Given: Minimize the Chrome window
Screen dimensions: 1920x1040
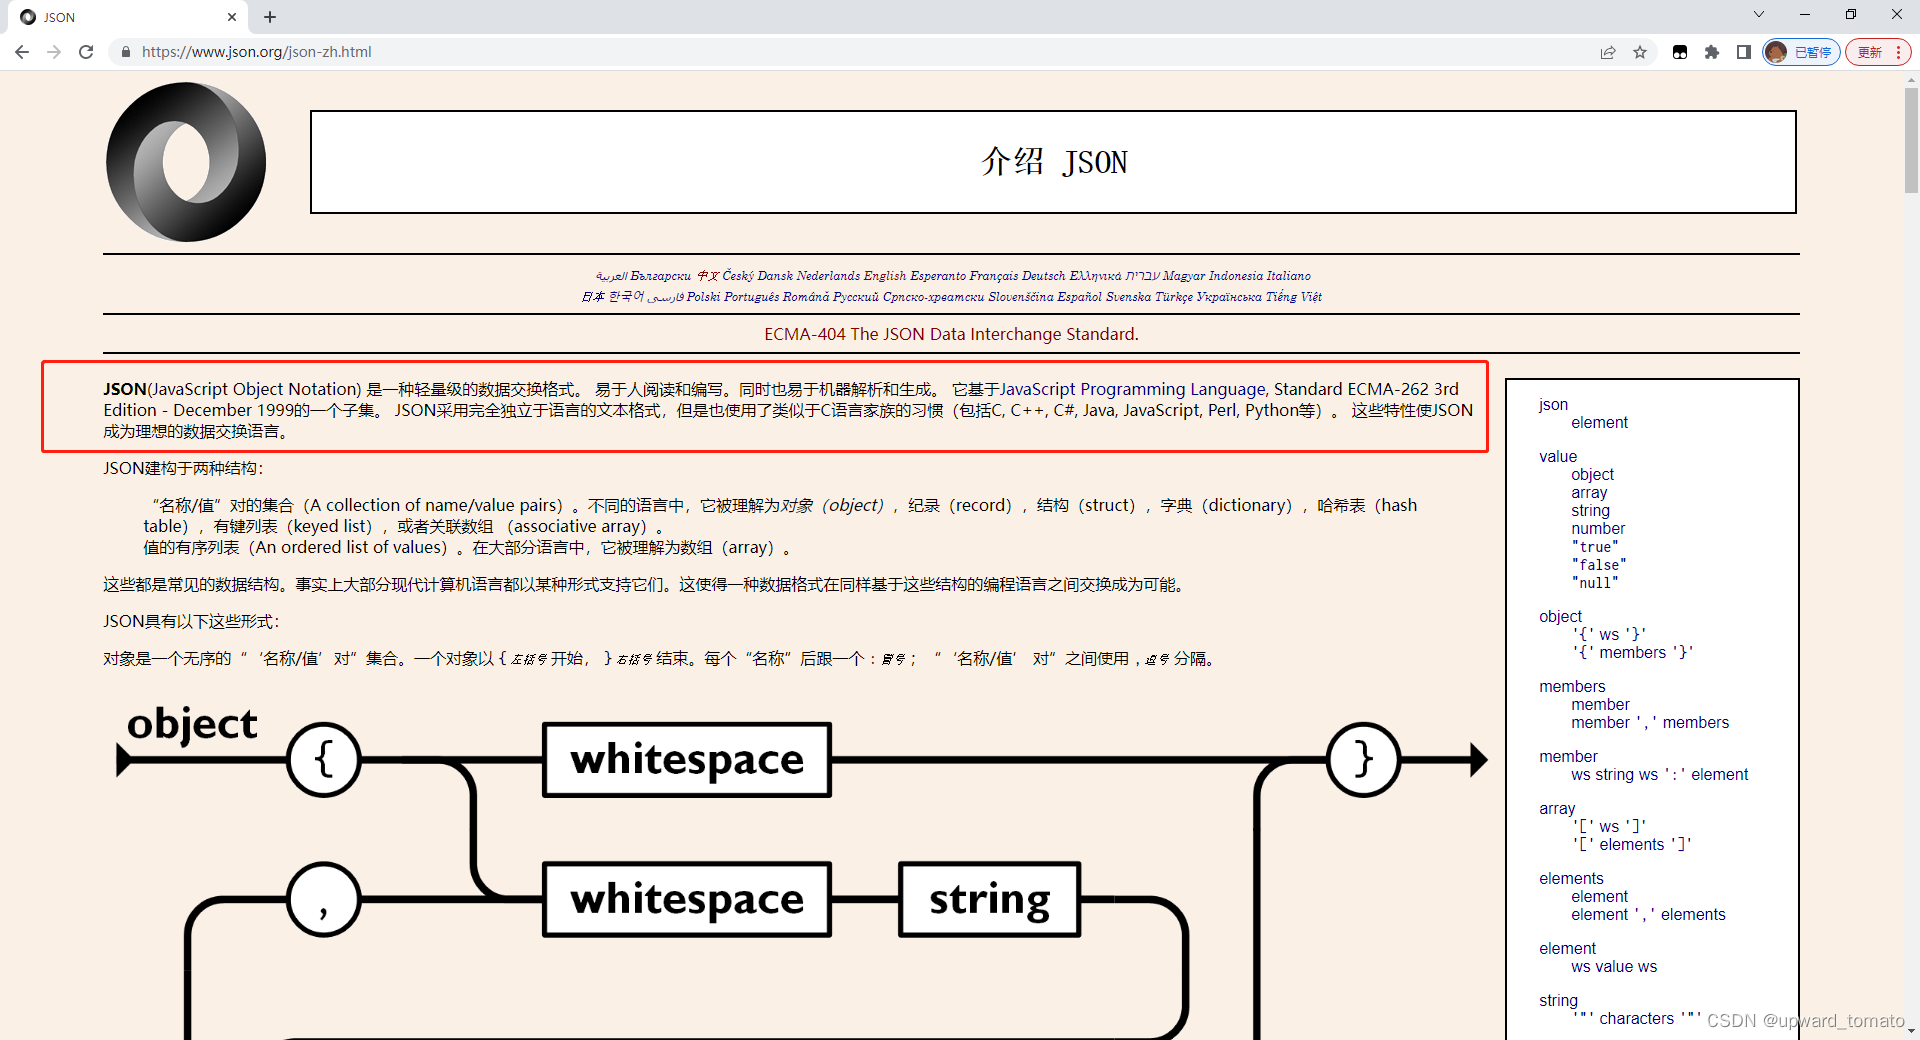Looking at the screenshot, I should (x=1805, y=14).
